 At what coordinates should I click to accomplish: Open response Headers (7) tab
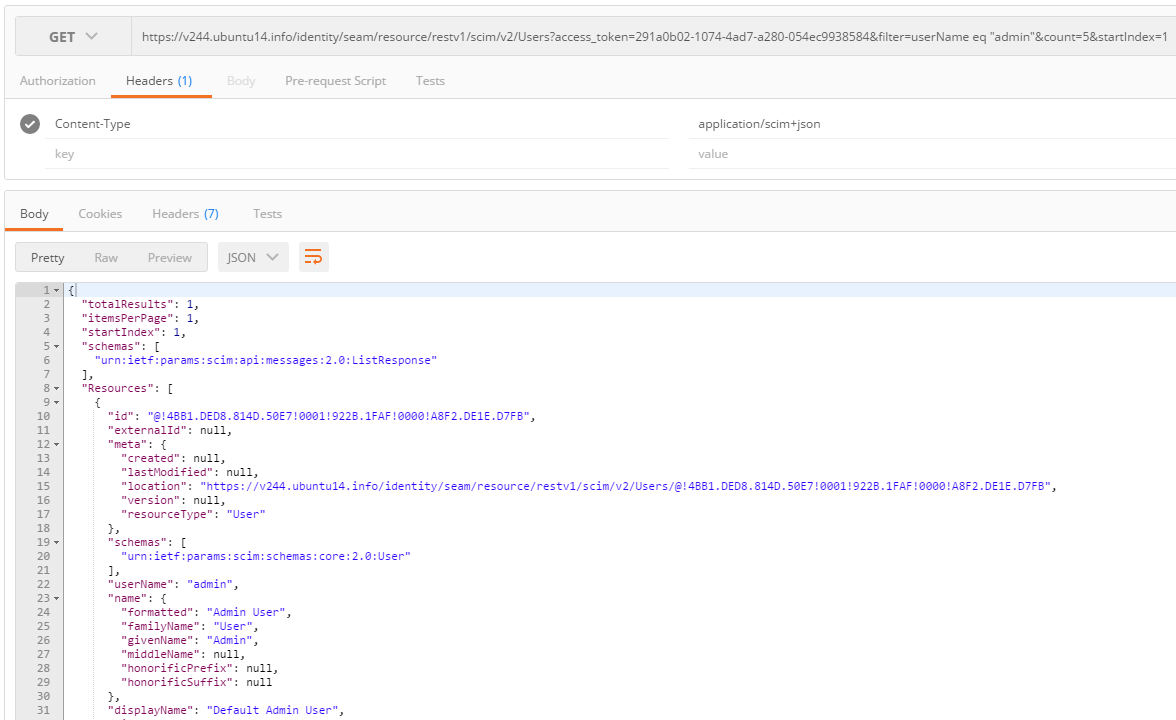[185, 214]
